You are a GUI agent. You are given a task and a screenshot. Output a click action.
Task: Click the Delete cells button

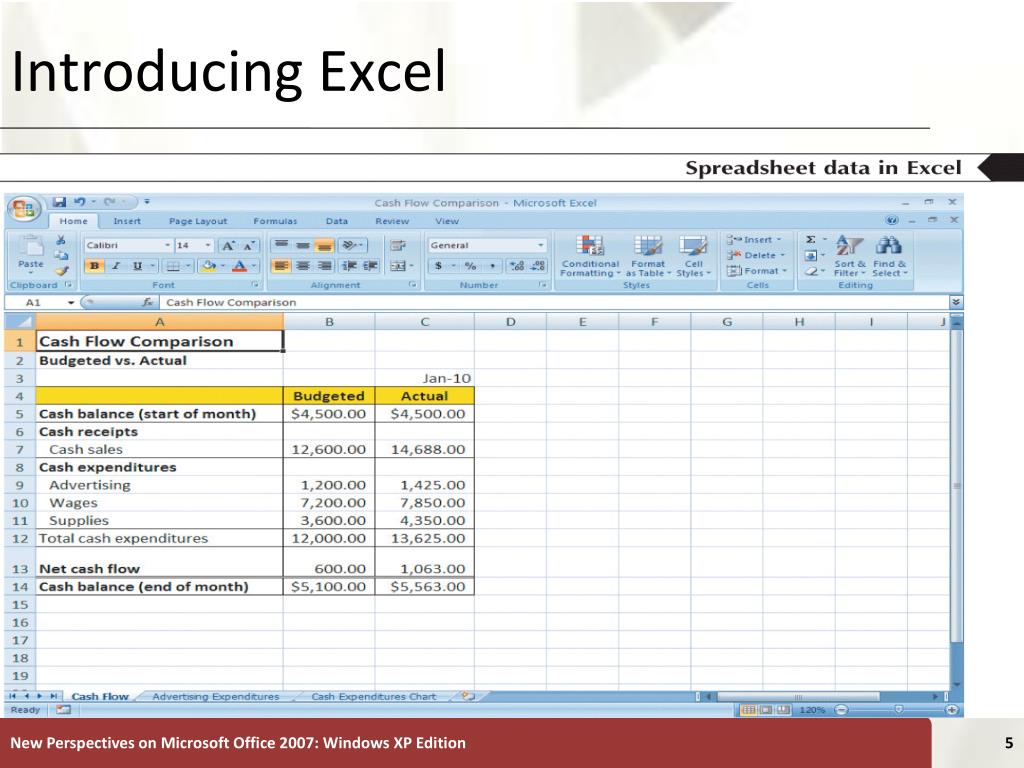click(x=757, y=255)
